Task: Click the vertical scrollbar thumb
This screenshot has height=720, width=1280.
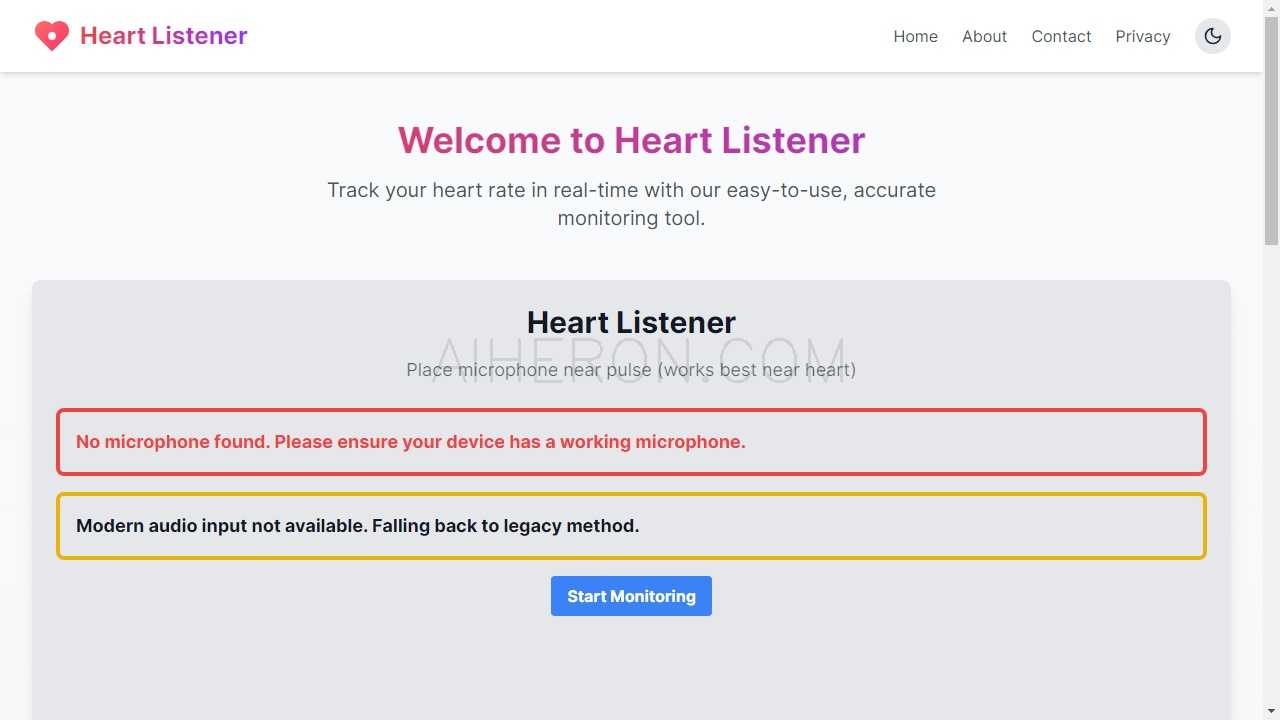Action: tap(1271, 130)
